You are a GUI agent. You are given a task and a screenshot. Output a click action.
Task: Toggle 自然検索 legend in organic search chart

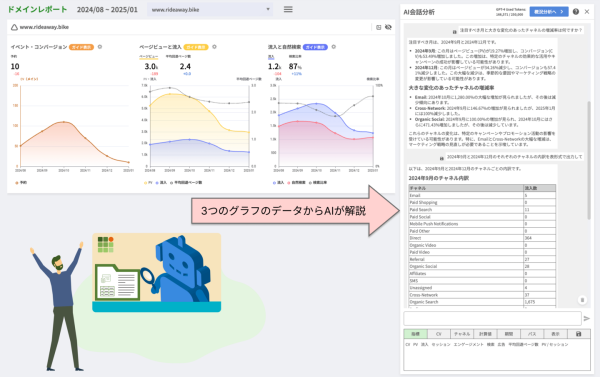[x=296, y=183]
